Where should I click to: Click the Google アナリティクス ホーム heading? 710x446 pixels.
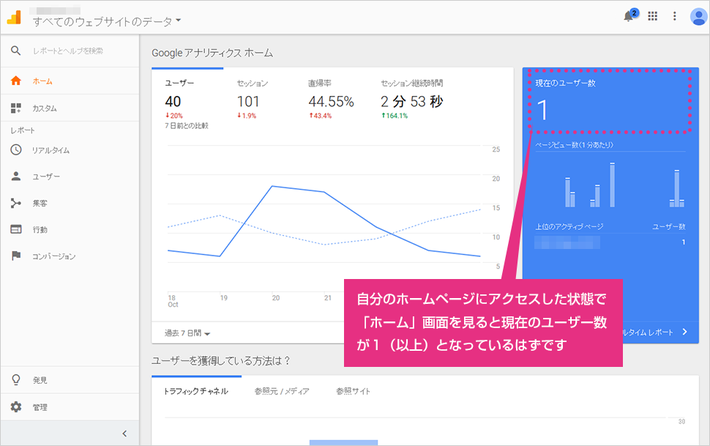click(x=212, y=53)
